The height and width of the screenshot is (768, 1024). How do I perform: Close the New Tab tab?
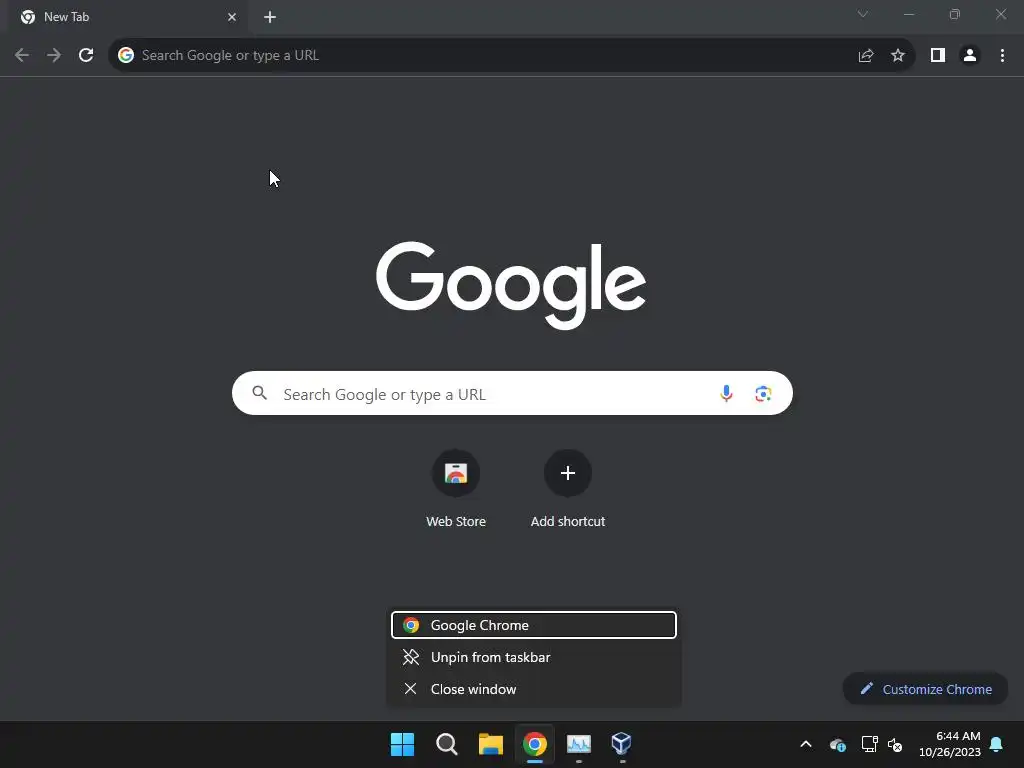click(x=232, y=17)
